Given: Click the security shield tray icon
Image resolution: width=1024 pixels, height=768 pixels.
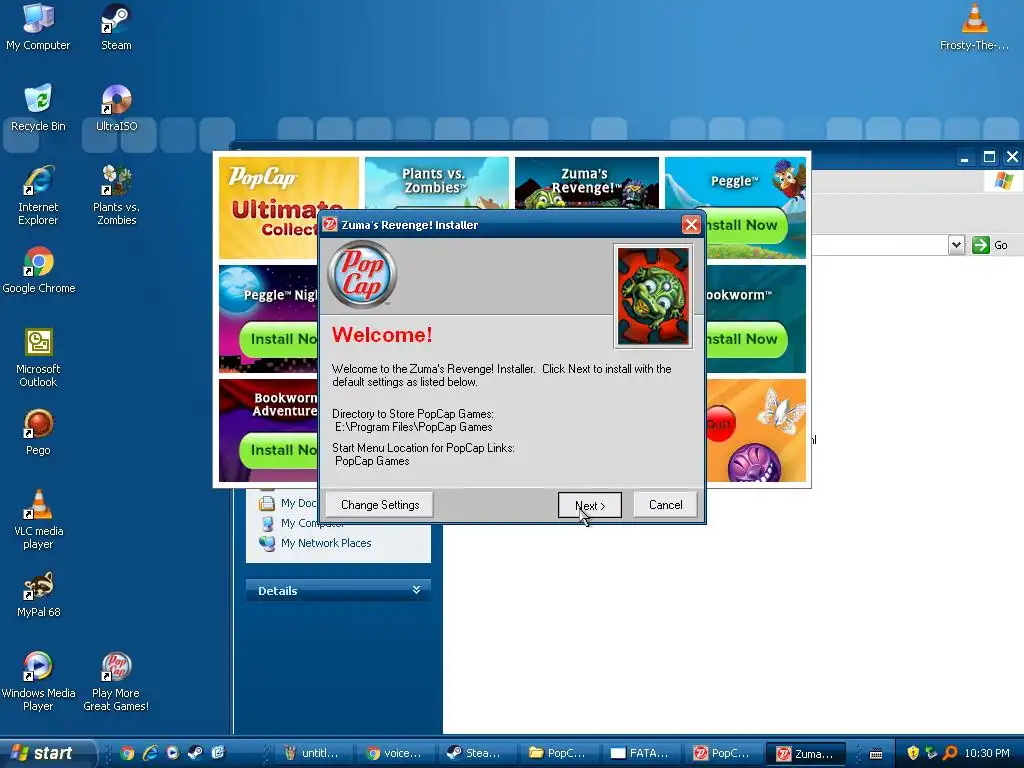Looking at the screenshot, I should [913, 753].
